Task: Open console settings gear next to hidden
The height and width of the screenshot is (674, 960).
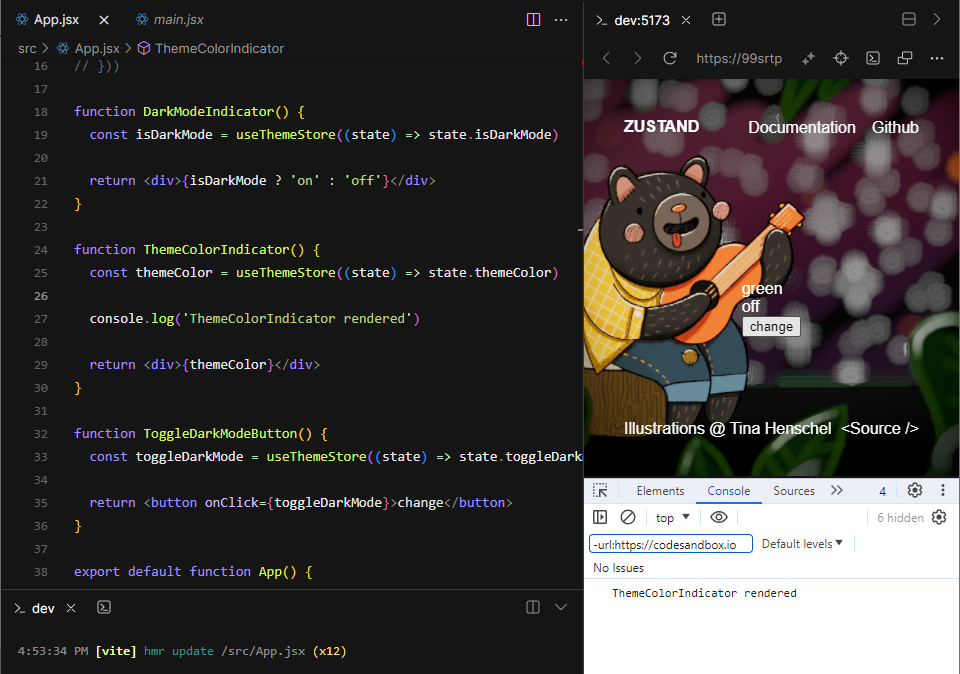Action: [939, 517]
